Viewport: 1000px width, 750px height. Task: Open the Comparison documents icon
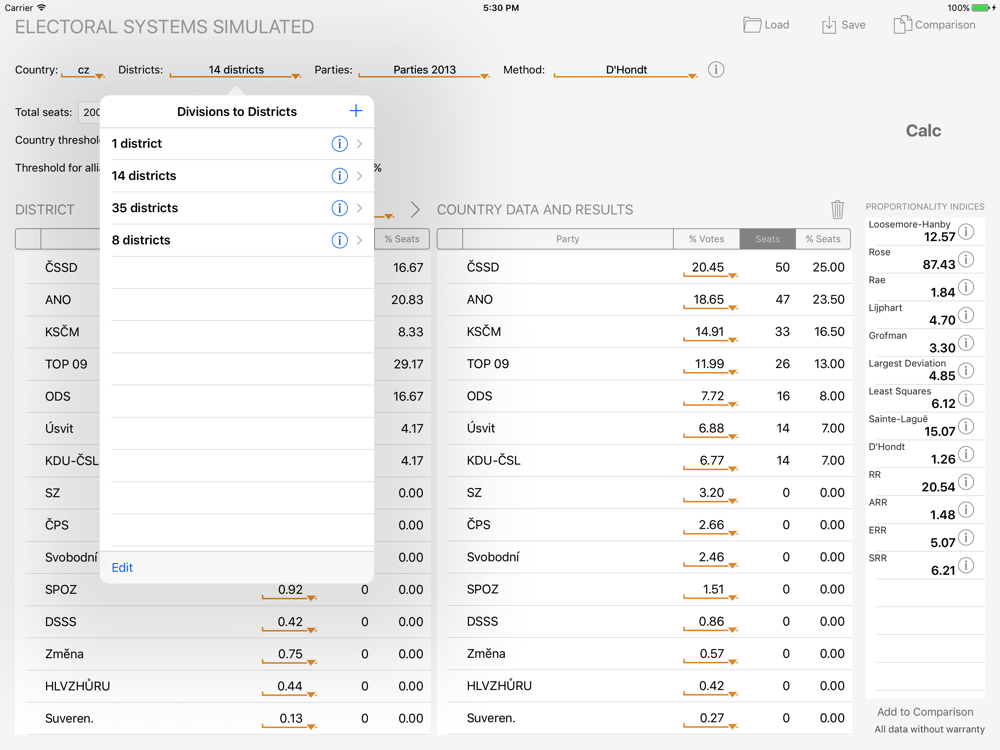coord(902,25)
